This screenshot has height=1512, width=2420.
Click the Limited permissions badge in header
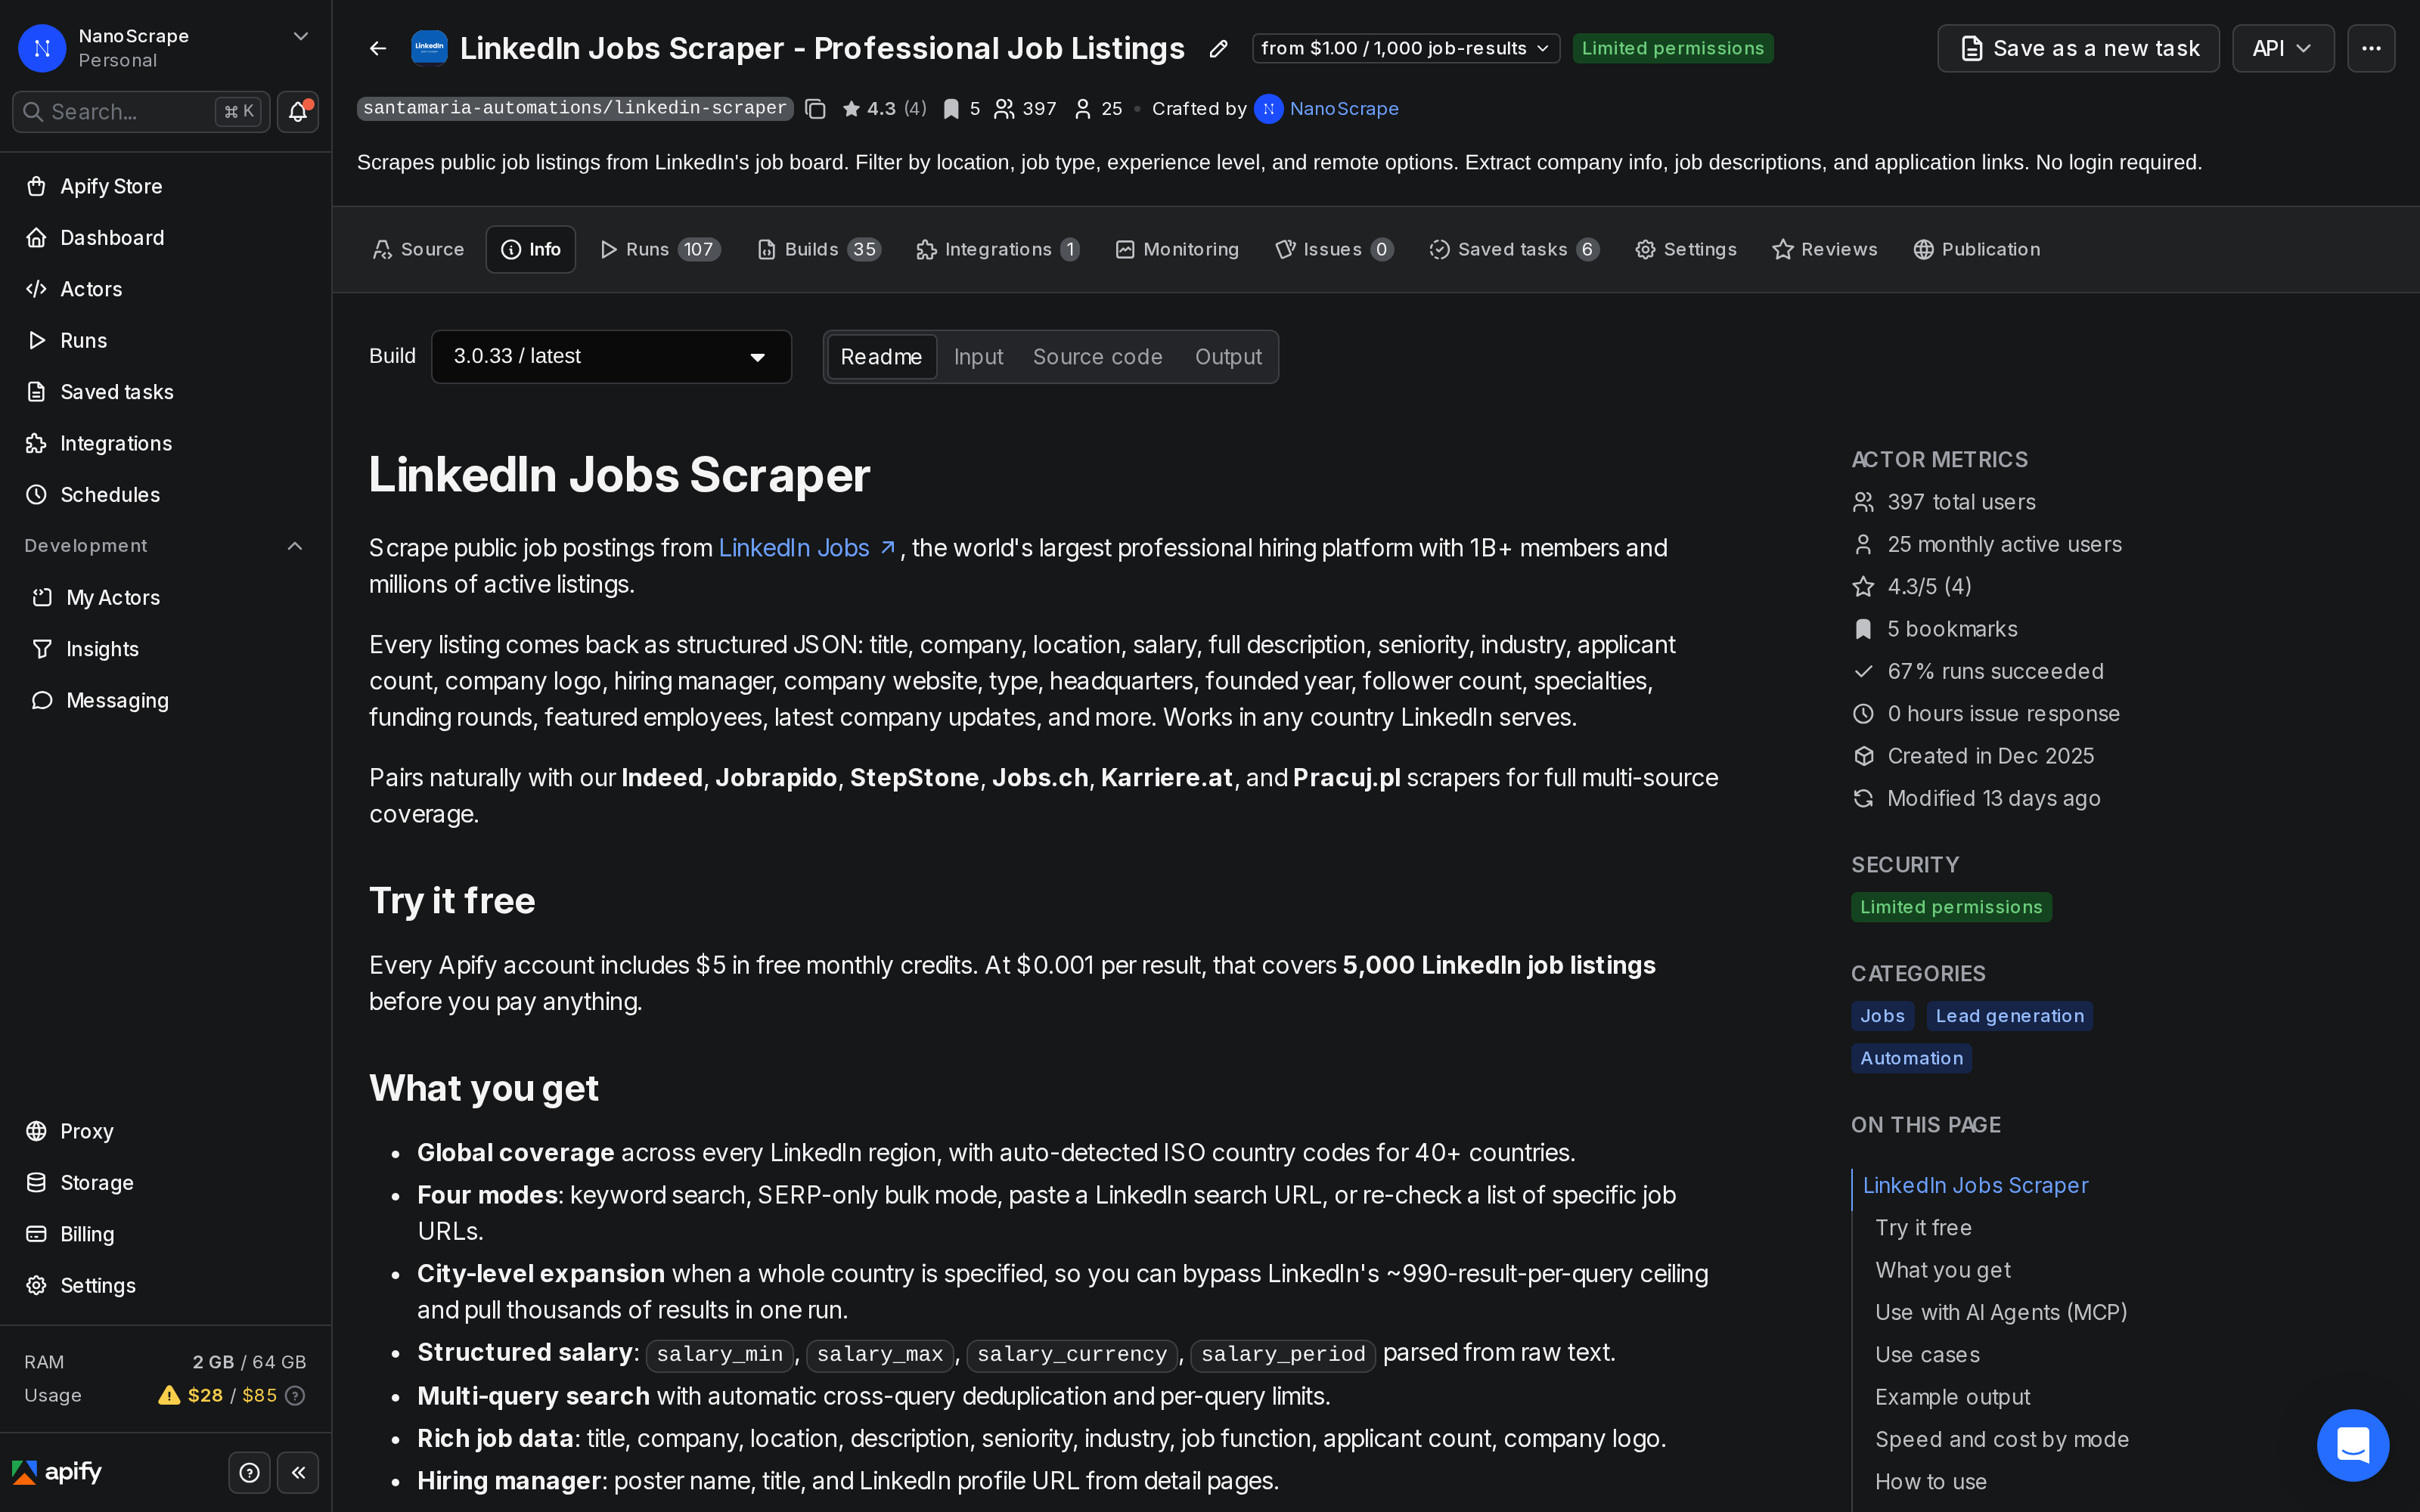1673,48
